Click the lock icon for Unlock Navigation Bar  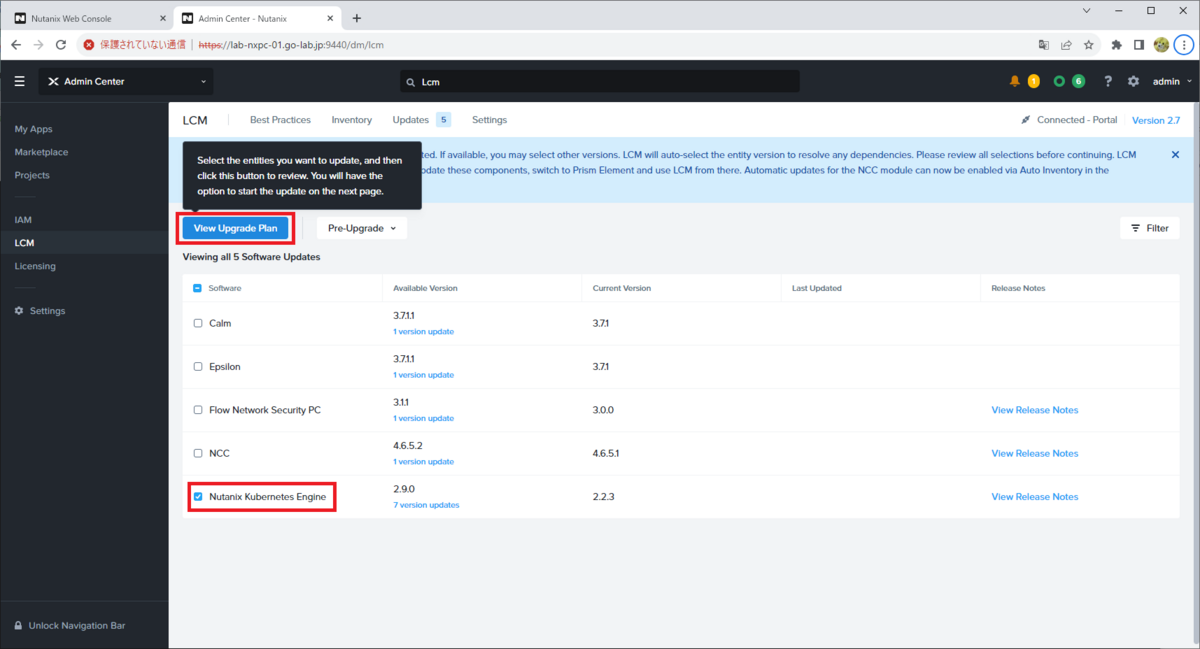[18, 625]
